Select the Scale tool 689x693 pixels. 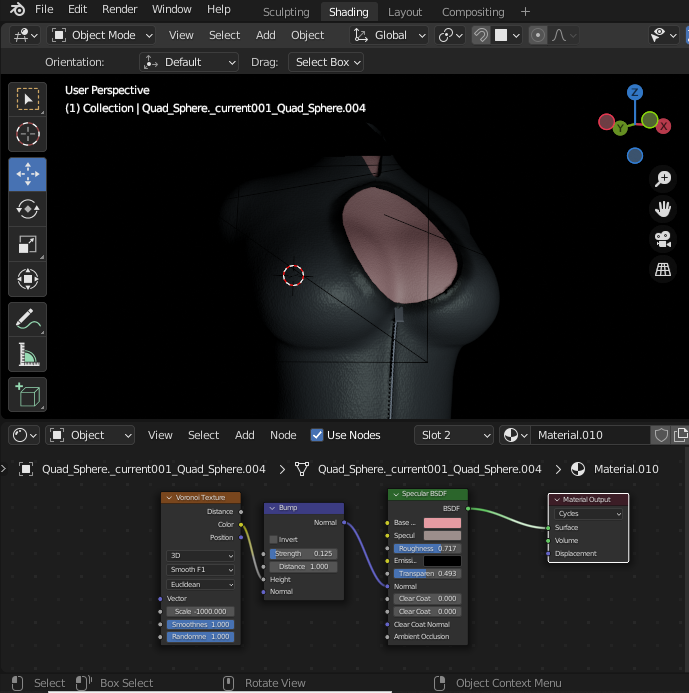tap(27, 244)
